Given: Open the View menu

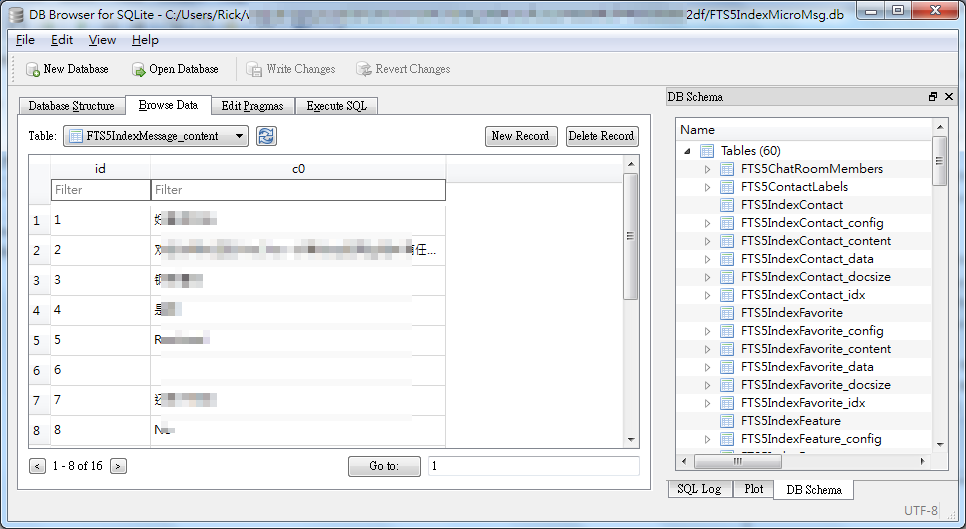Looking at the screenshot, I should tap(102, 40).
